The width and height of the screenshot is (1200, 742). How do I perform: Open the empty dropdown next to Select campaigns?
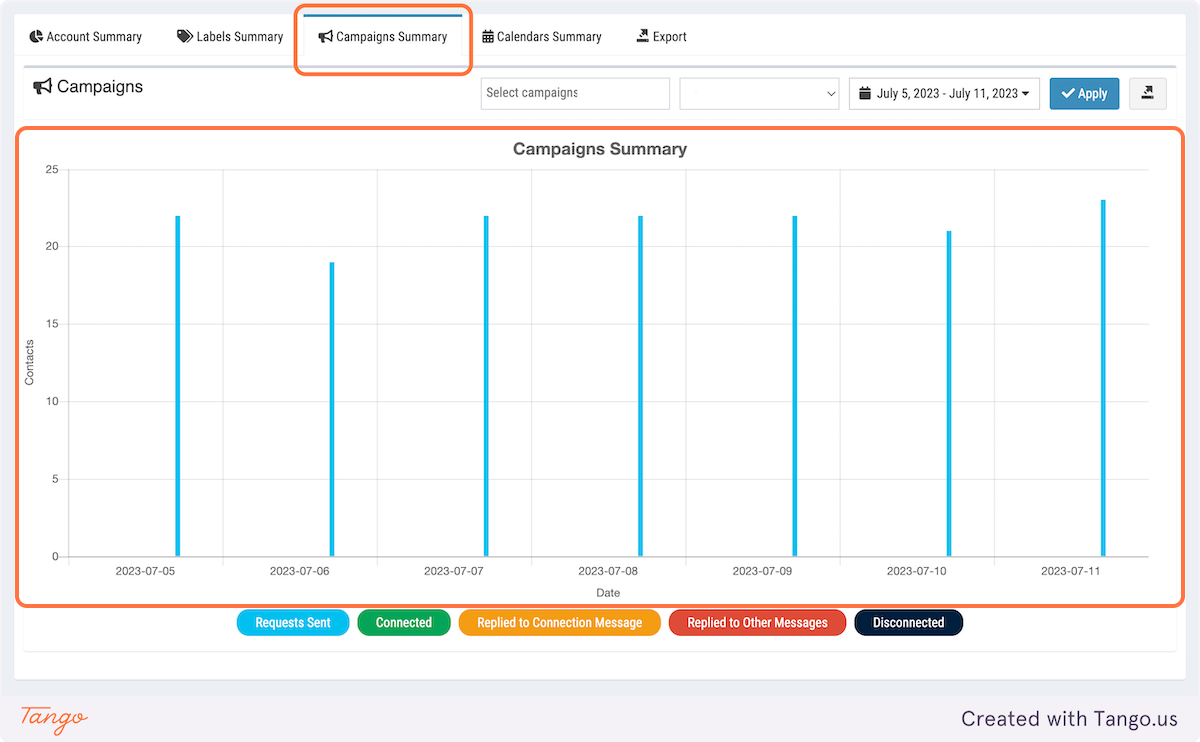pyautogui.click(x=760, y=93)
